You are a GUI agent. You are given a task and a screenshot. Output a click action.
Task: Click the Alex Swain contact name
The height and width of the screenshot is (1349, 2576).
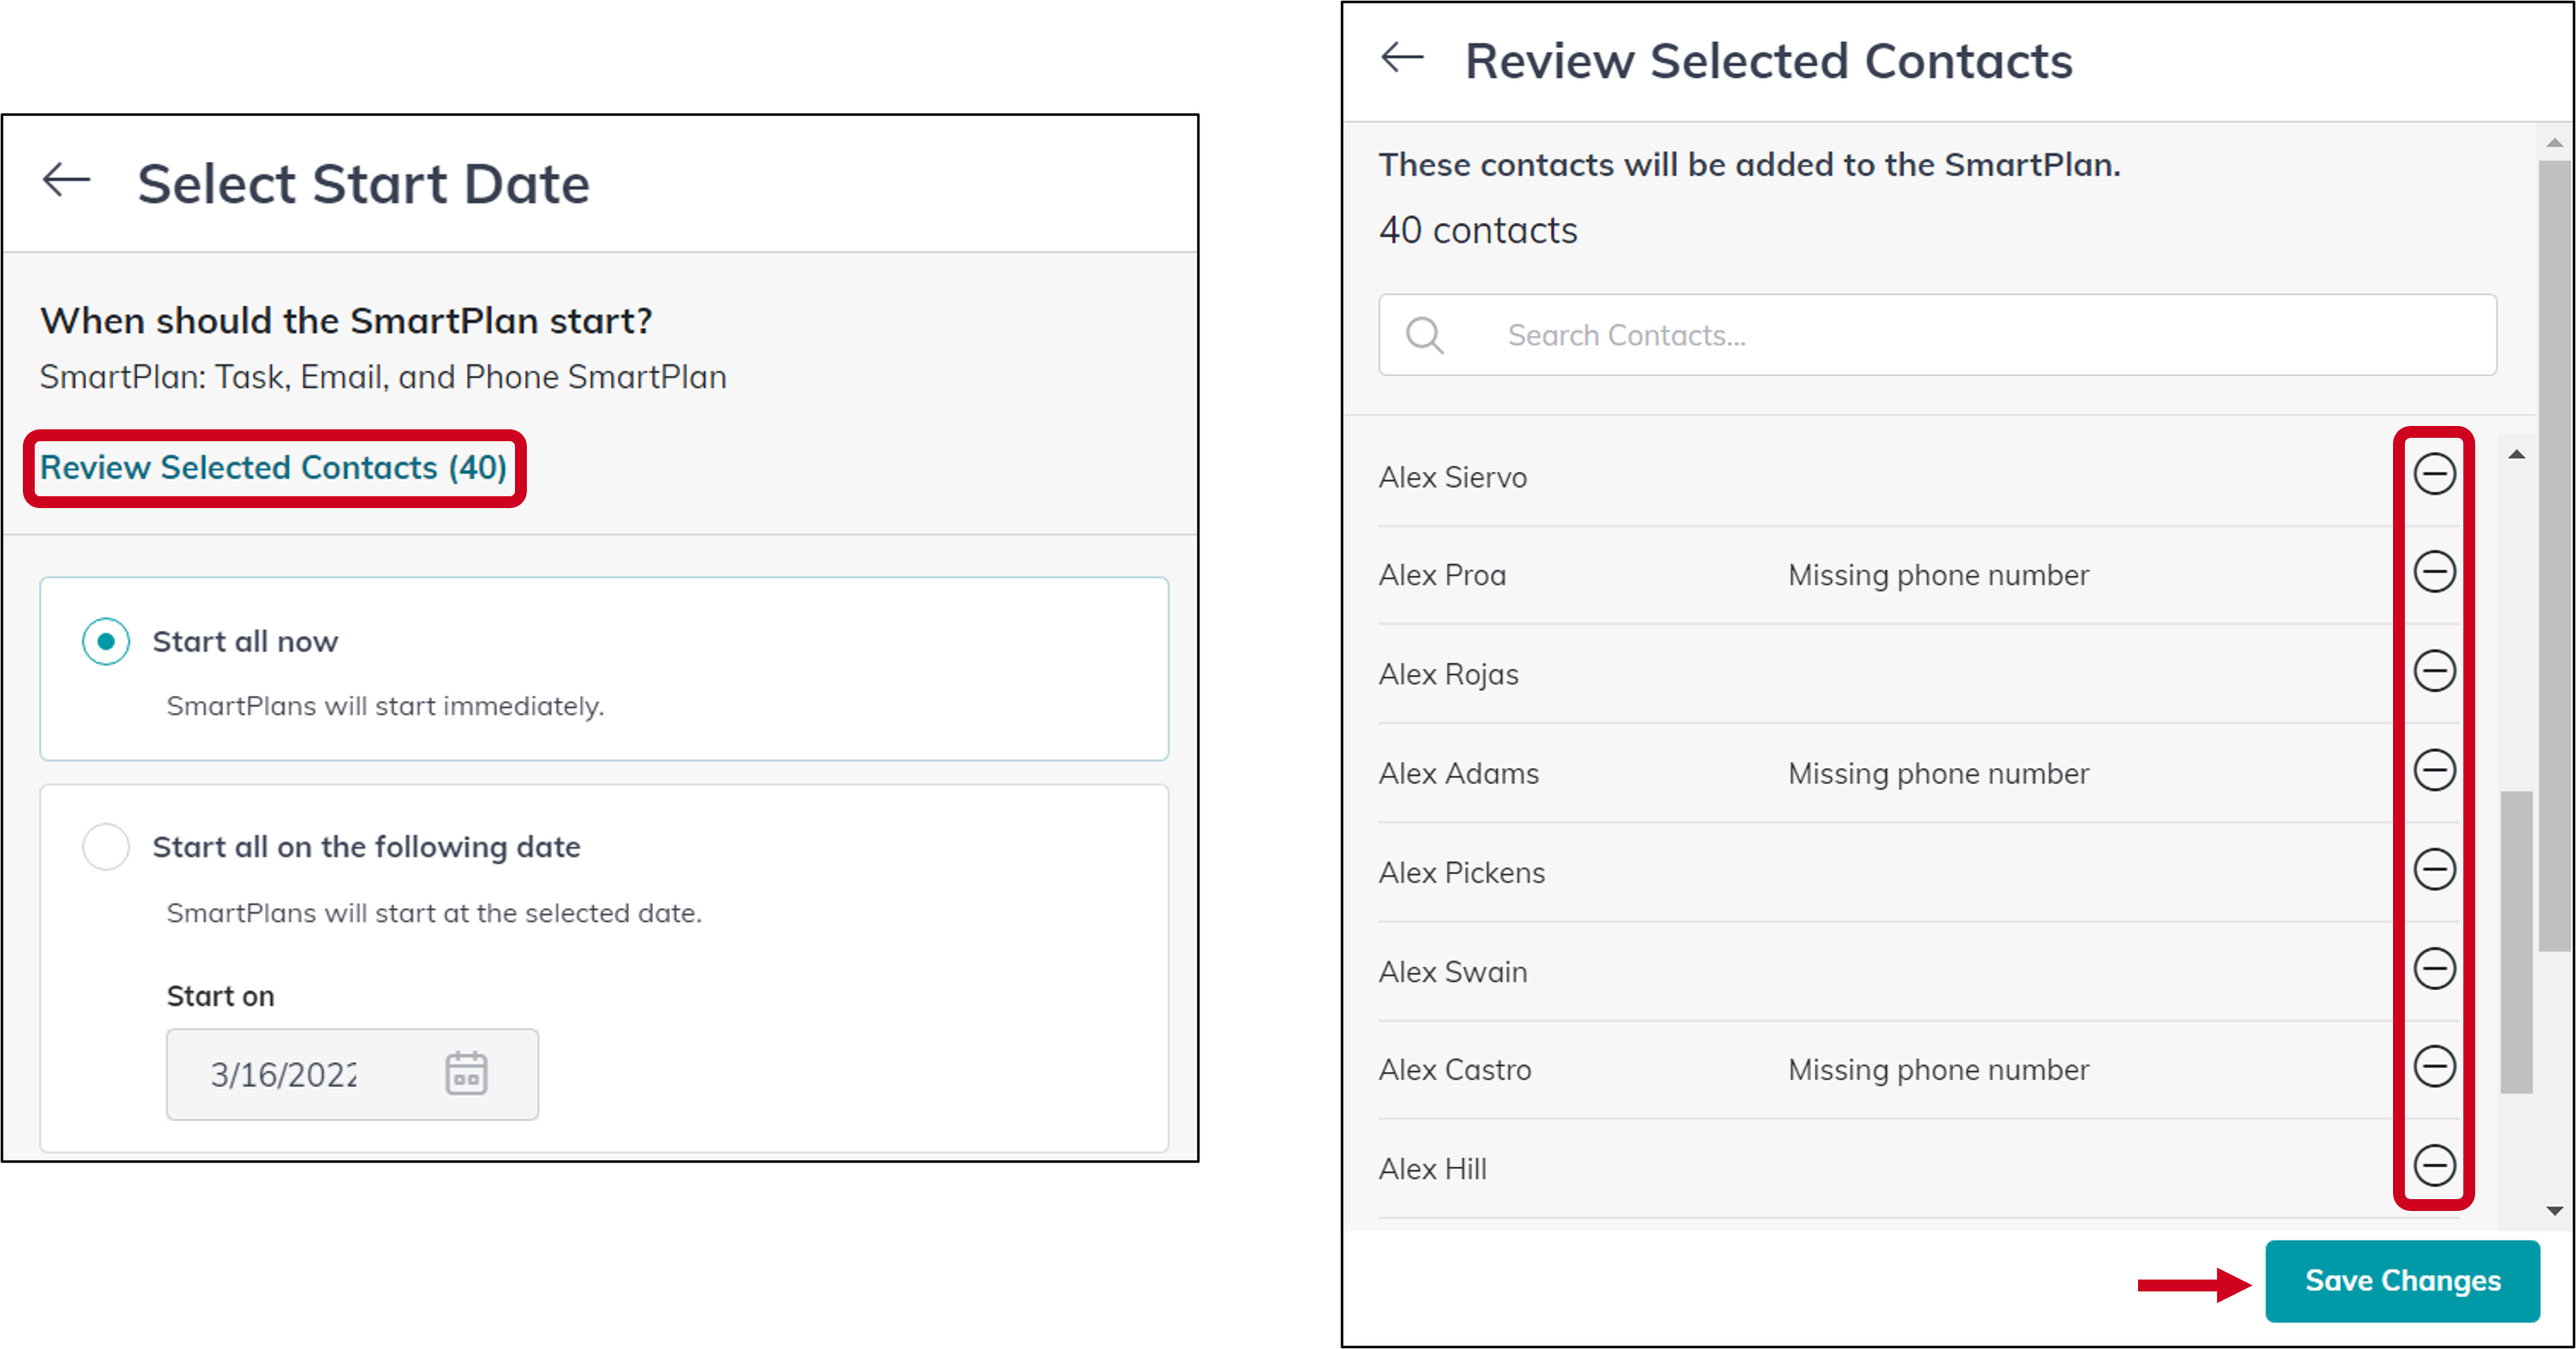[1453, 971]
